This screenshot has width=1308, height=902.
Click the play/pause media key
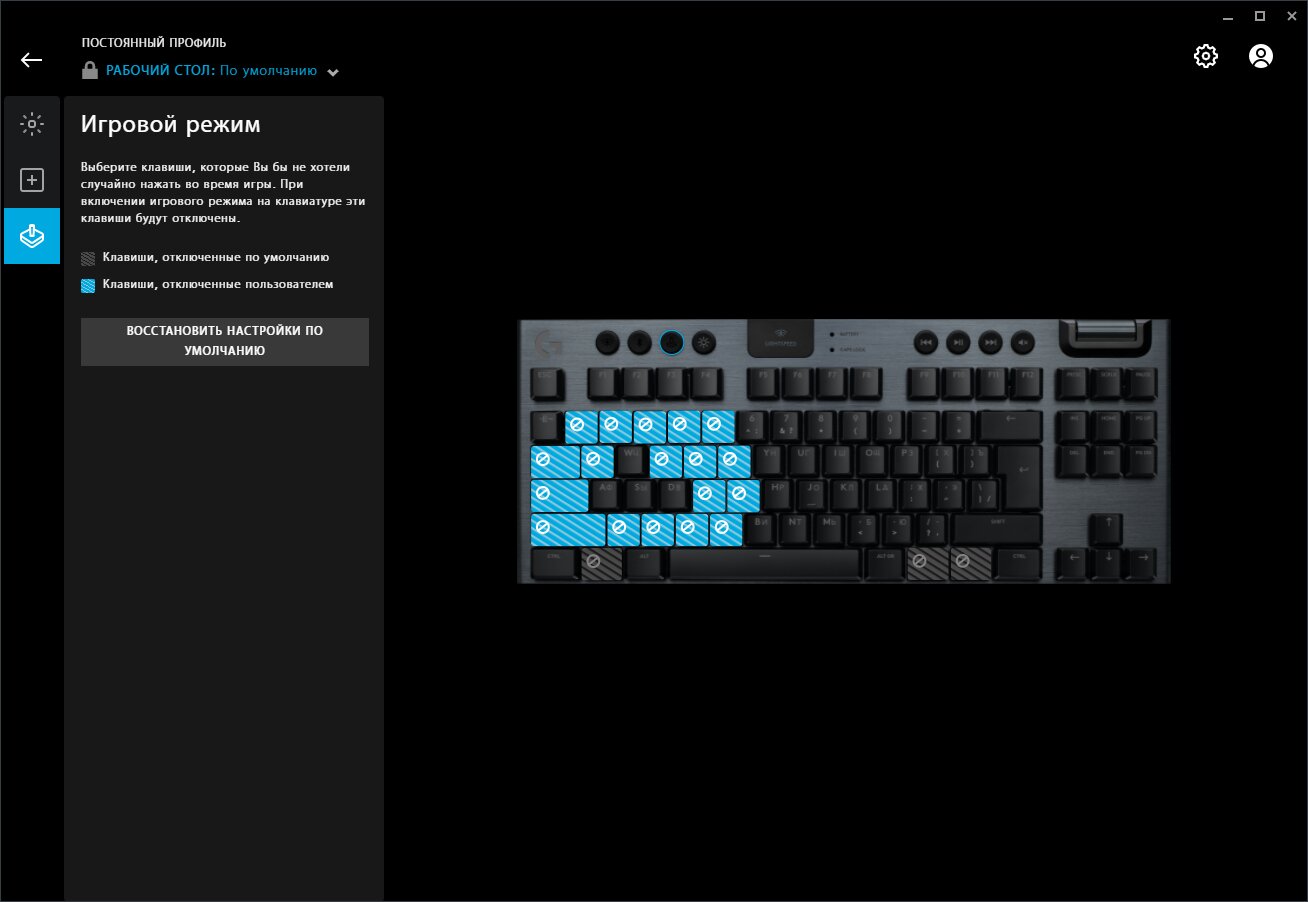[958, 342]
